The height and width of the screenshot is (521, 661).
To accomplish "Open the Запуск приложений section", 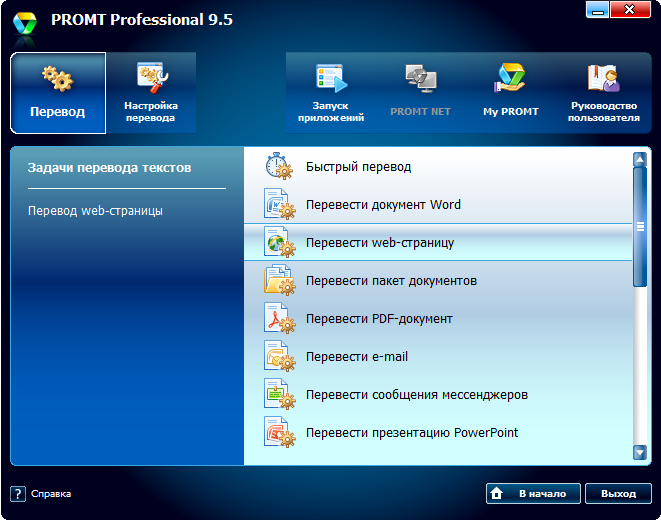I will coord(331,93).
